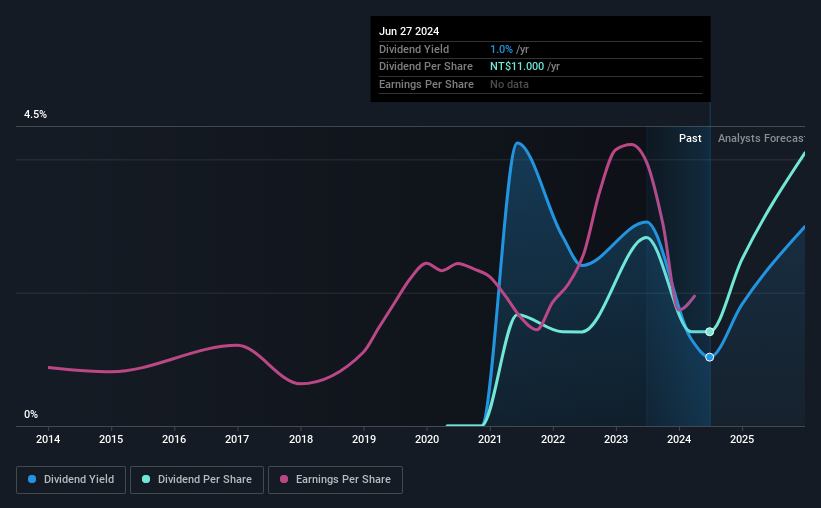The height and width of the screenshot is (508, 821).
Task: Click the tooltip 'Dividend Yield' row label
Action: click(414, 49)
